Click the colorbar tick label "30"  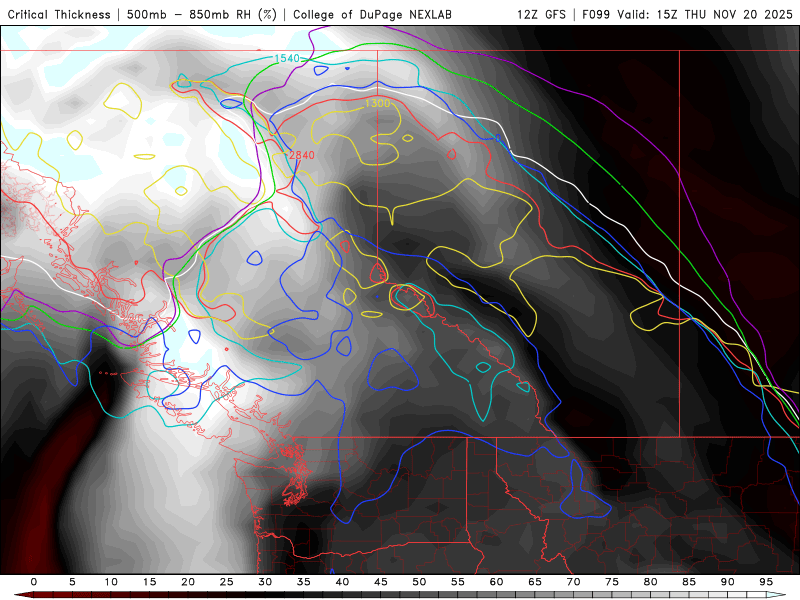(x=265, y=582)
